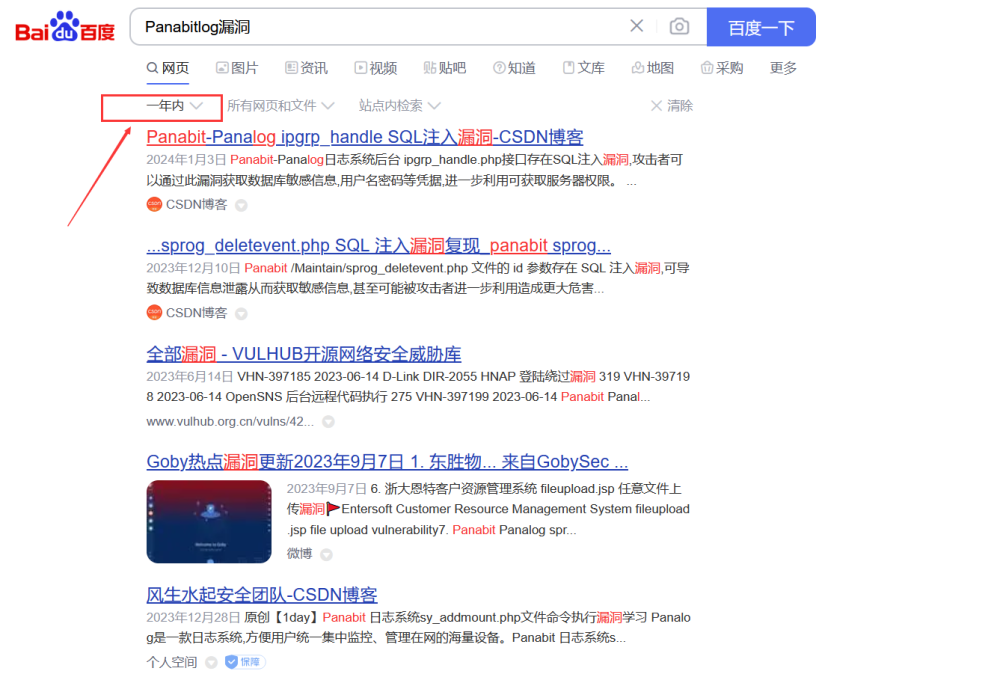Open sprog_deletevent.php SQL 注入漏洞复现 result

tap(379, 245)
